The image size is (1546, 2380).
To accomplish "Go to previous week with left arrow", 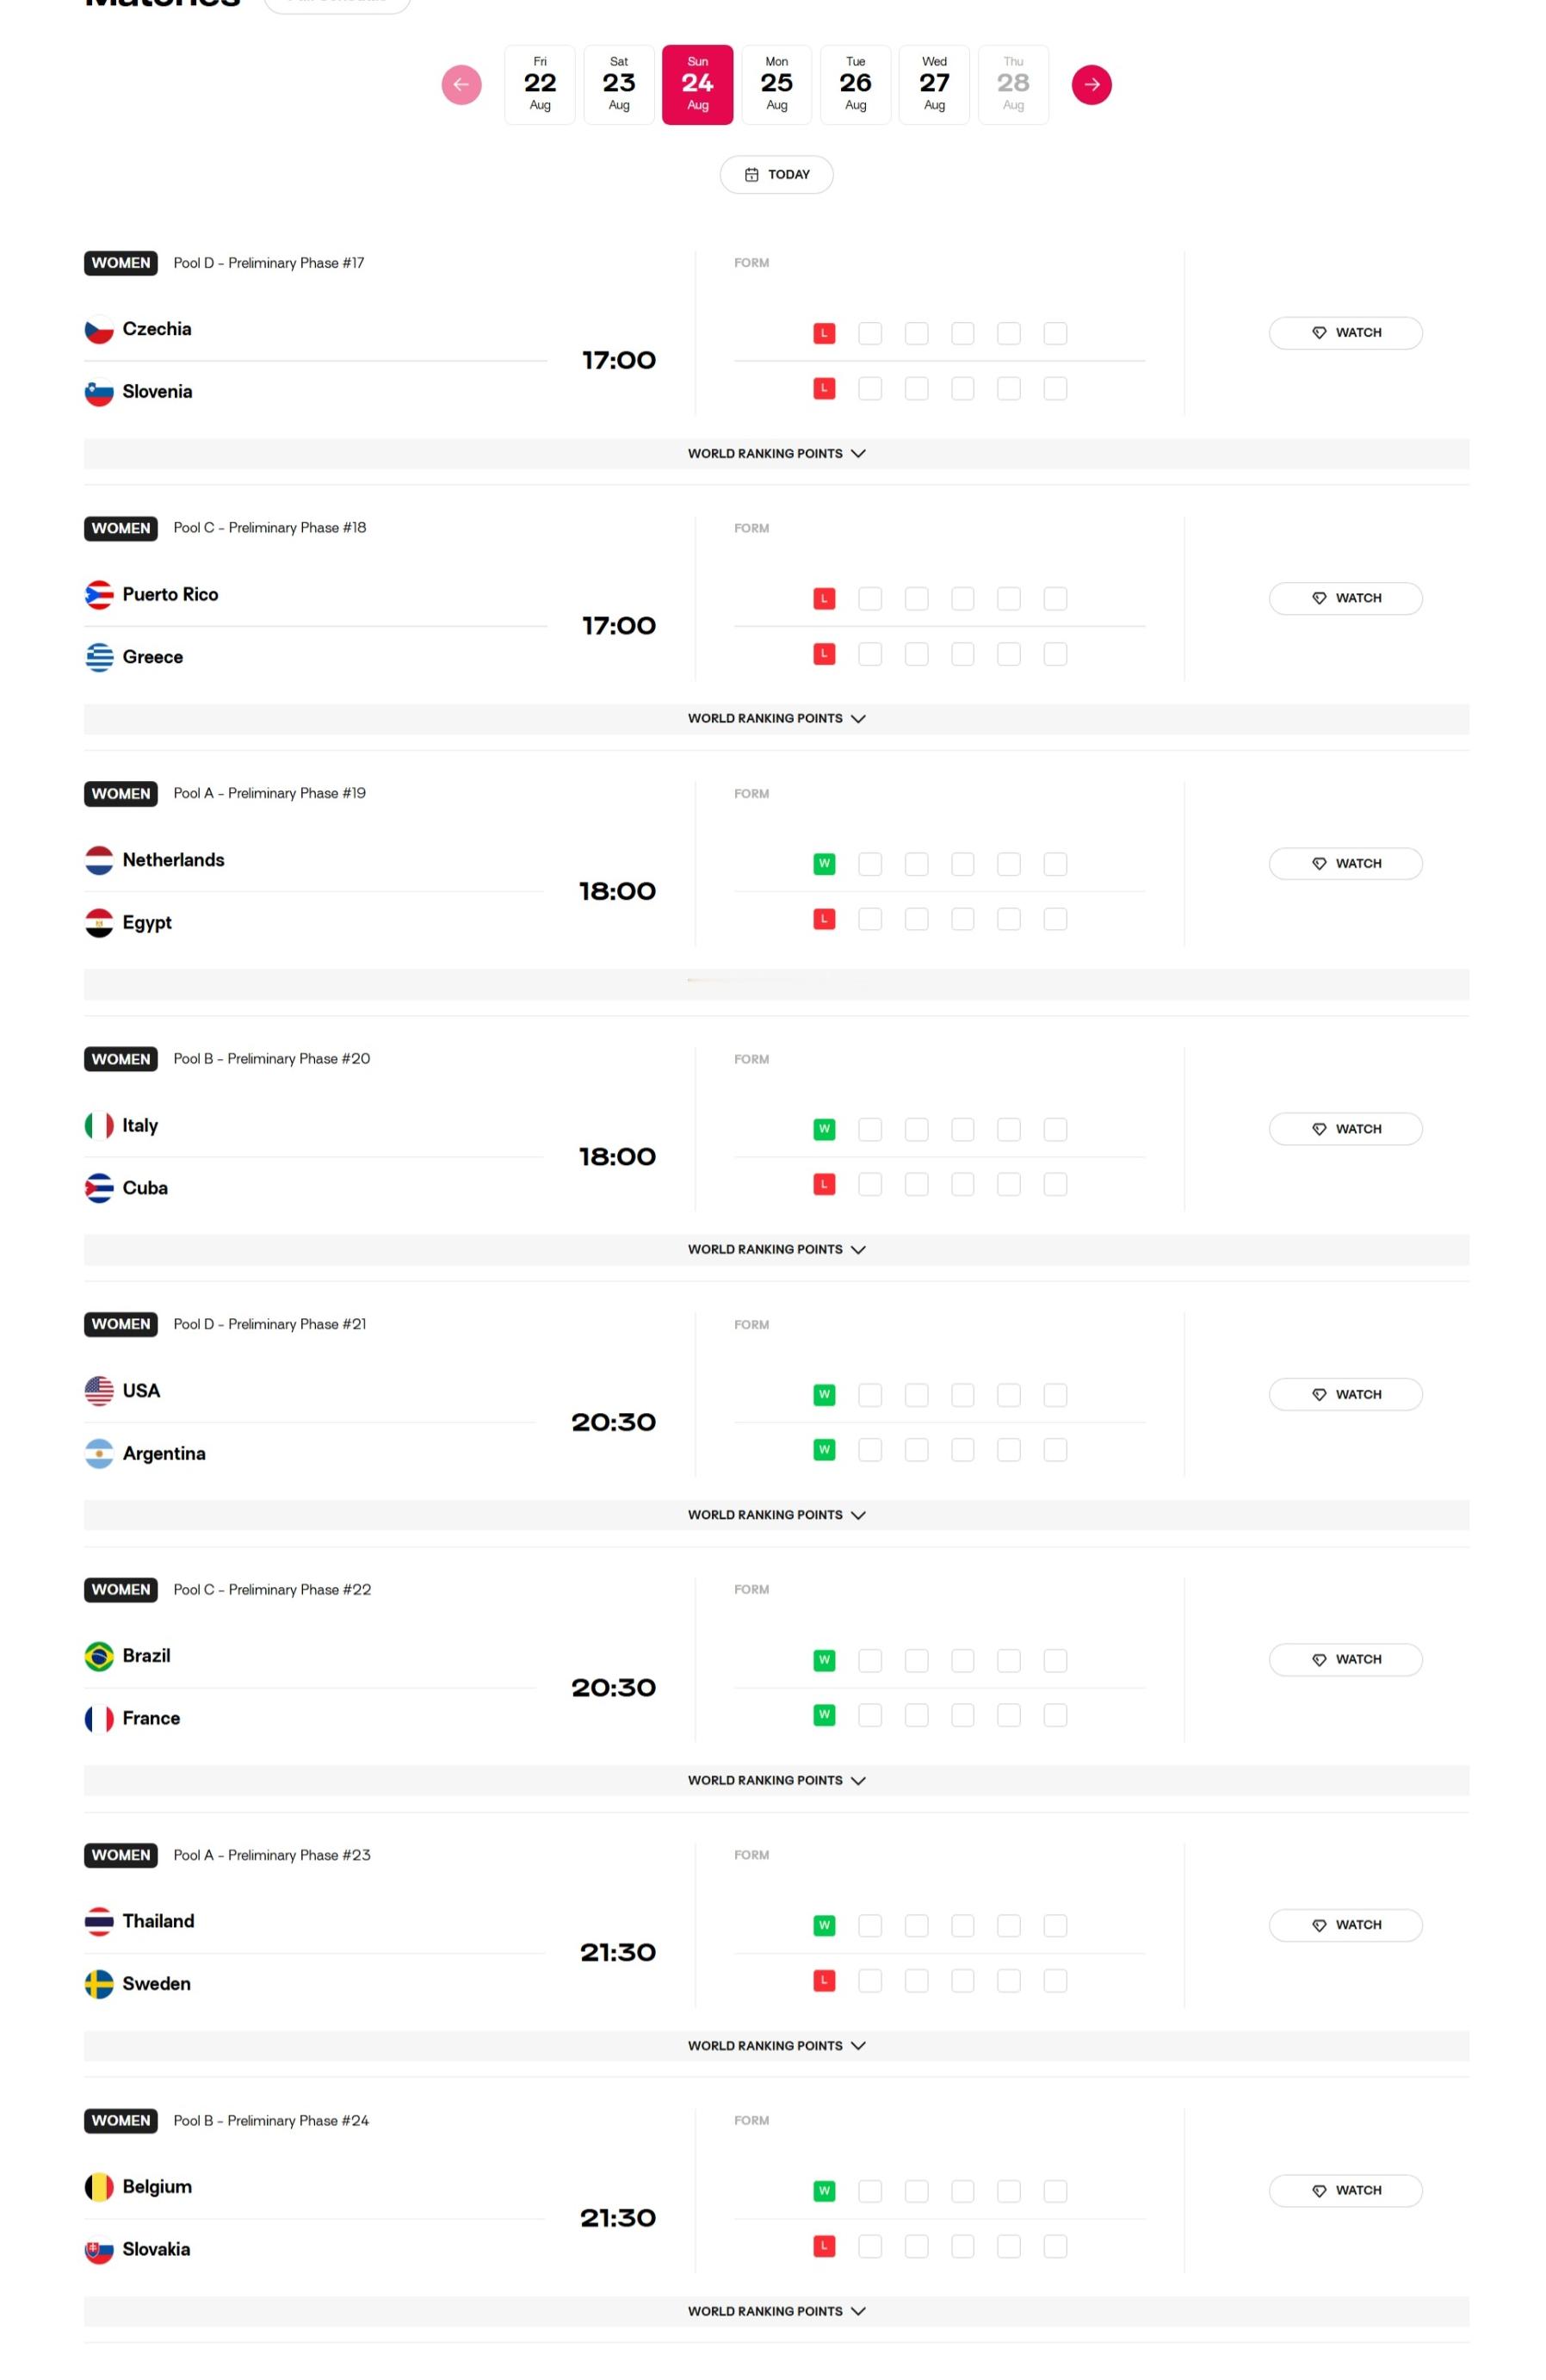I will pos(461,85).
